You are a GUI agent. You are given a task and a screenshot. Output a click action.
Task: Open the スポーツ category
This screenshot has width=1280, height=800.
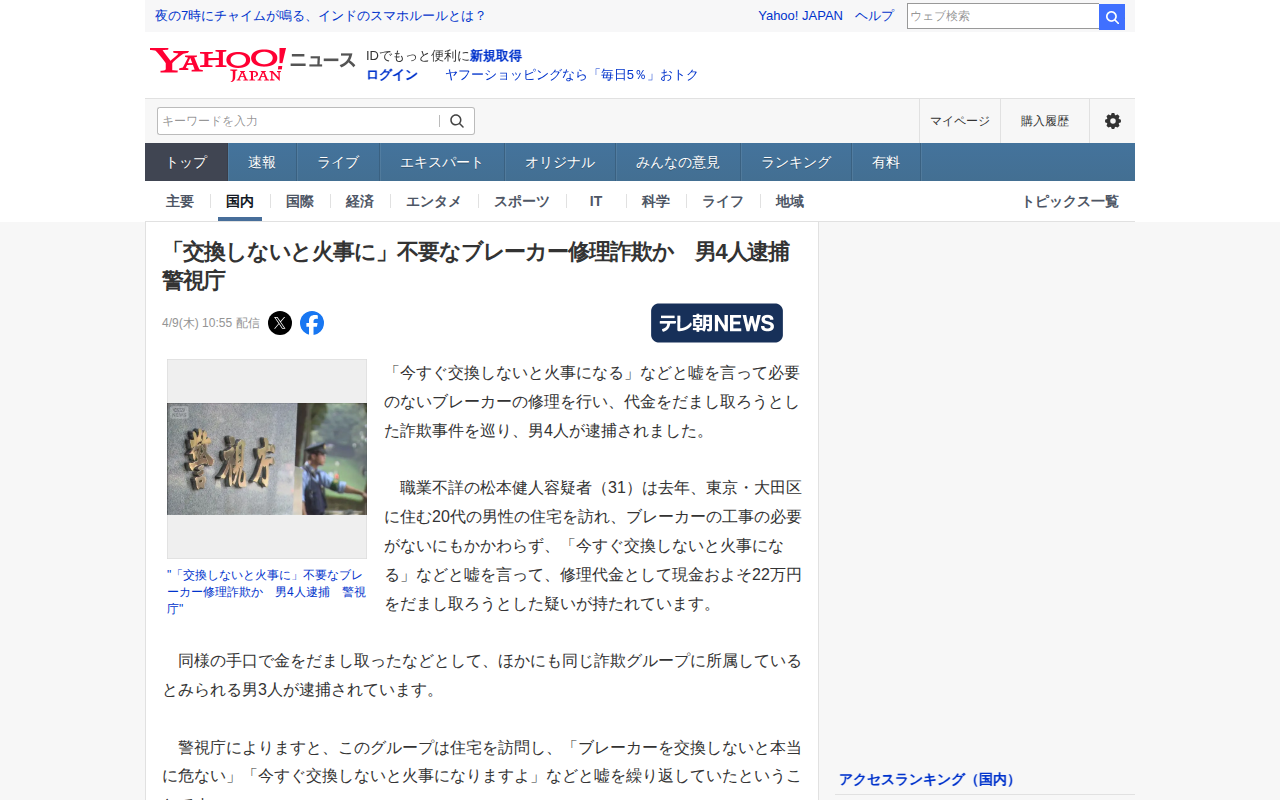522,201
